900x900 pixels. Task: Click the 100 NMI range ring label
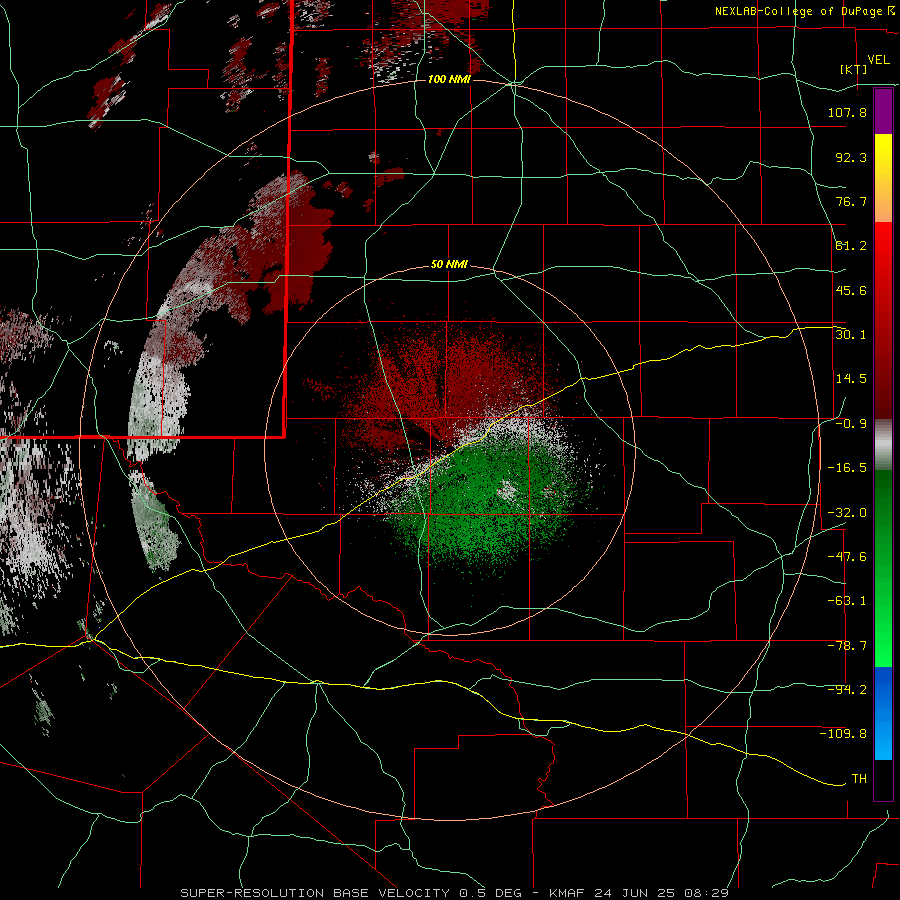point(449,79)
